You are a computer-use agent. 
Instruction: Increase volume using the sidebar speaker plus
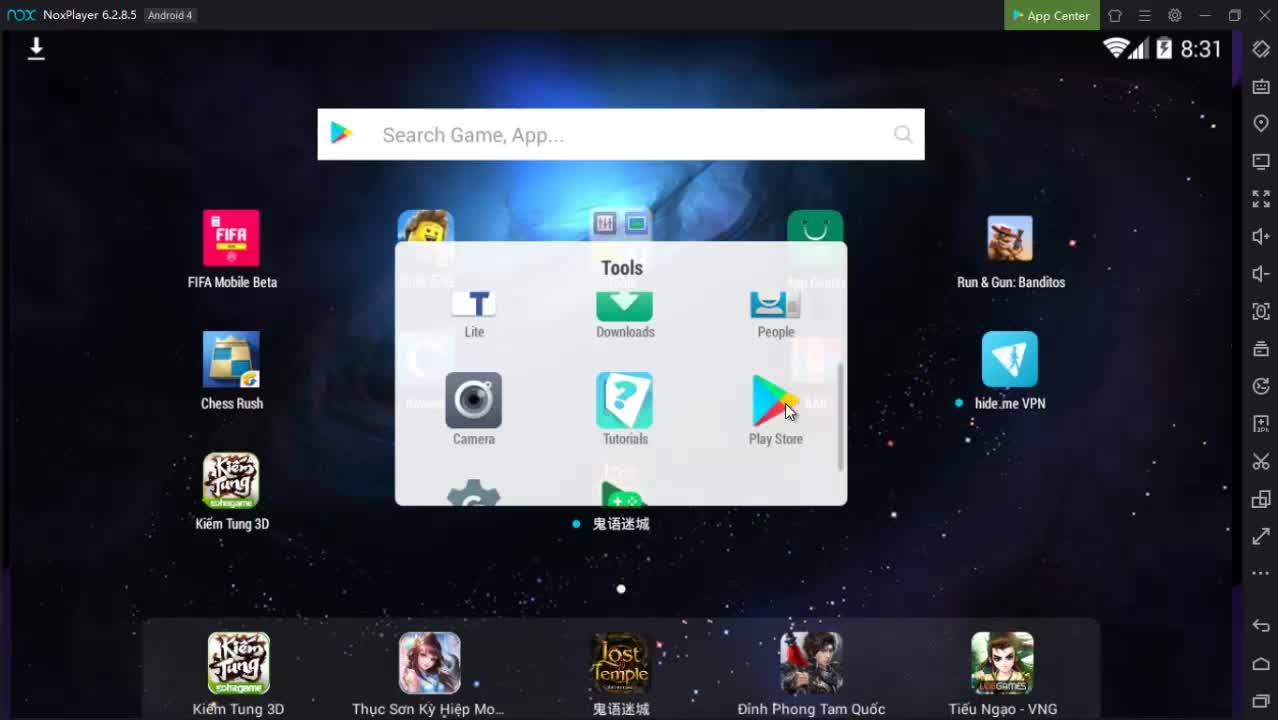1261,237
